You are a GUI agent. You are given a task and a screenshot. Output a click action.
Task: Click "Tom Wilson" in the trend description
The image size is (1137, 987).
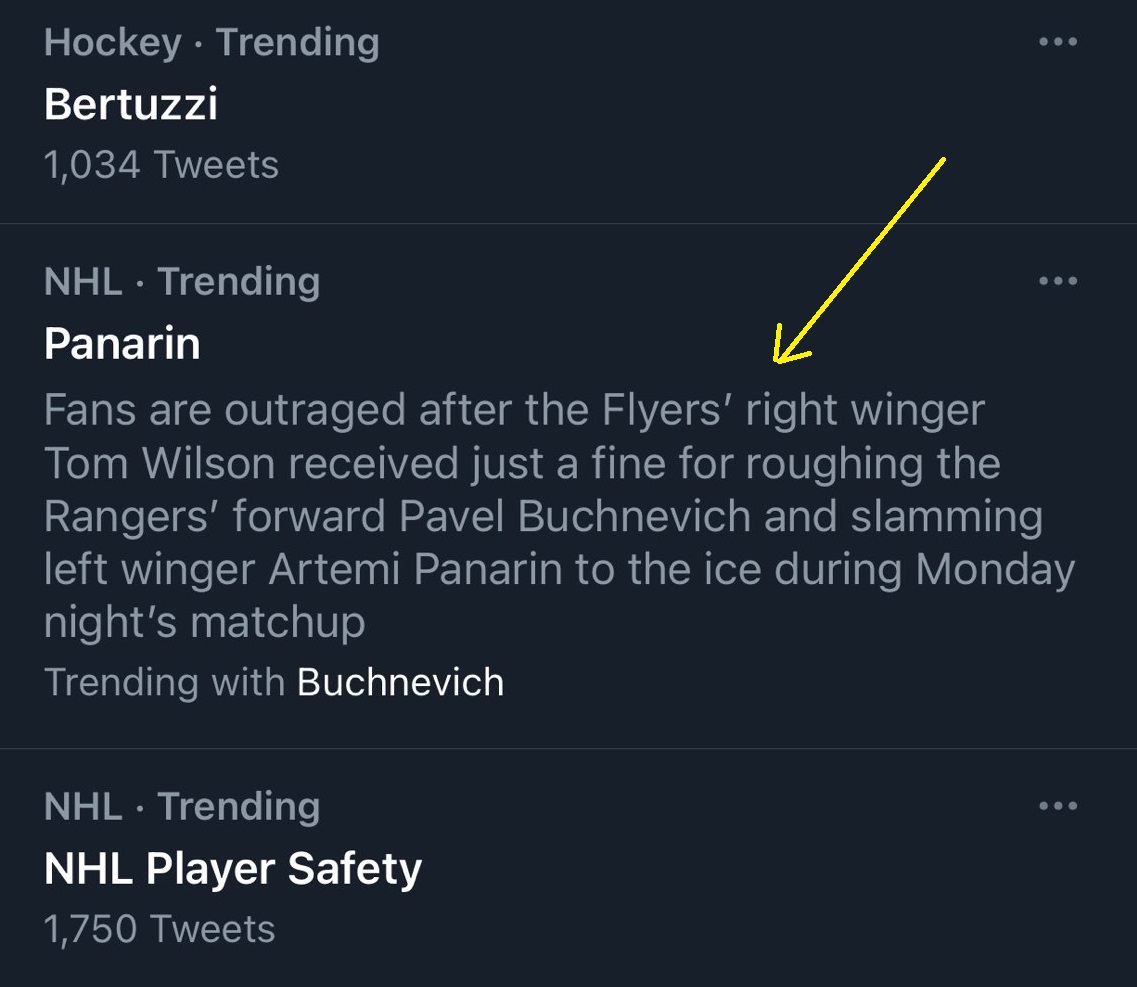(x=161, y=464)
